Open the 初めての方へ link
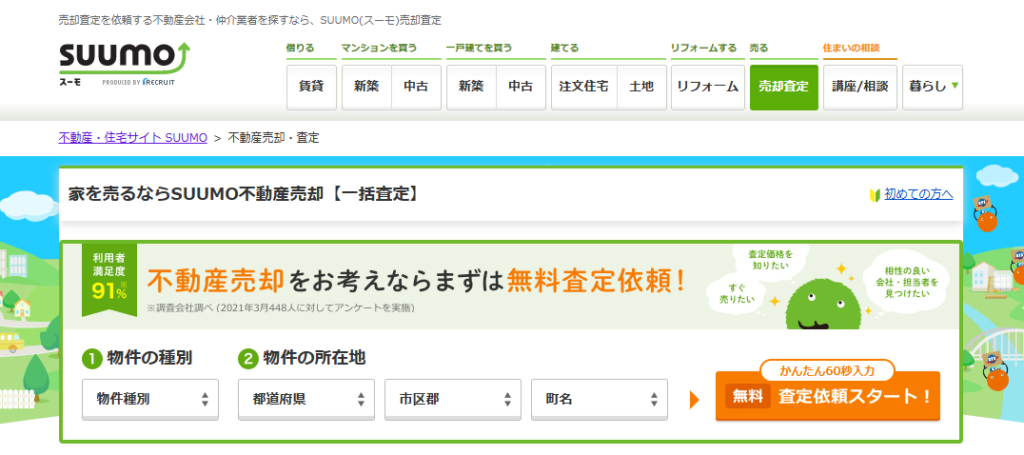Viewport: 1024px width, 455px height. 918,194
